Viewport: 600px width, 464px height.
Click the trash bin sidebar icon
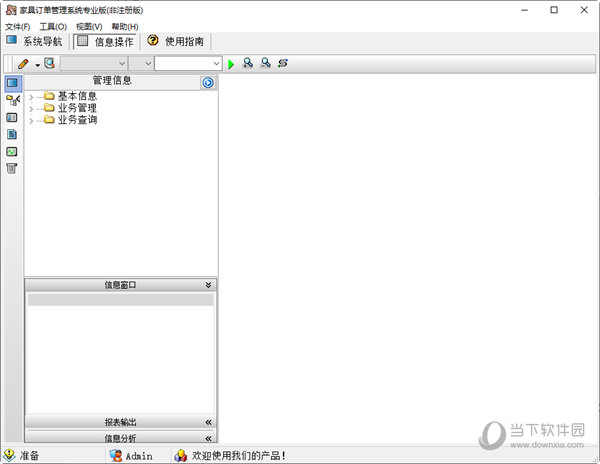tap(12, 168)
